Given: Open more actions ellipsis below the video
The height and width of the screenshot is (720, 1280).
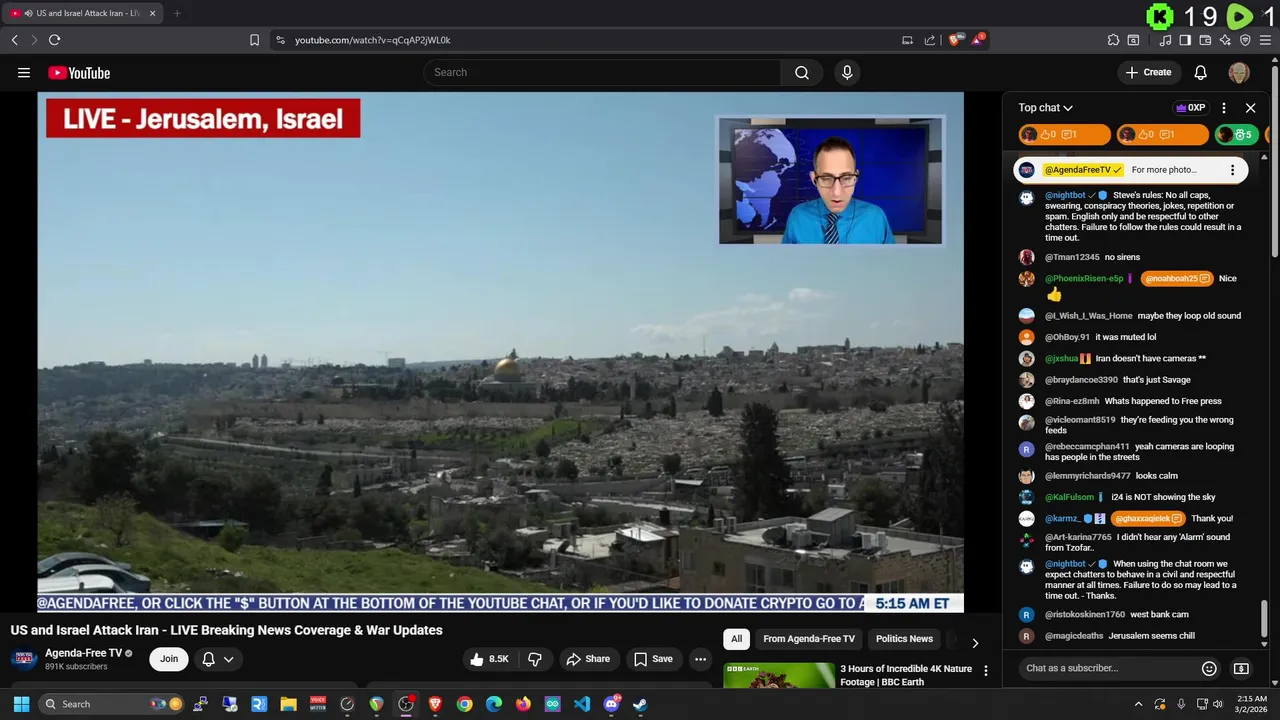Looking at the screenshot, I should (x=700, y=659).
